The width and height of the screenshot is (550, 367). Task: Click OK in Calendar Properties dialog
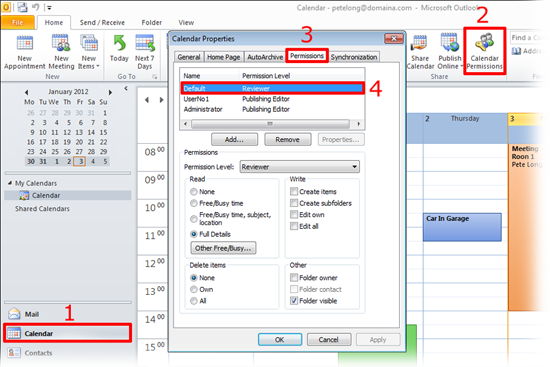[x=280, y=340]
